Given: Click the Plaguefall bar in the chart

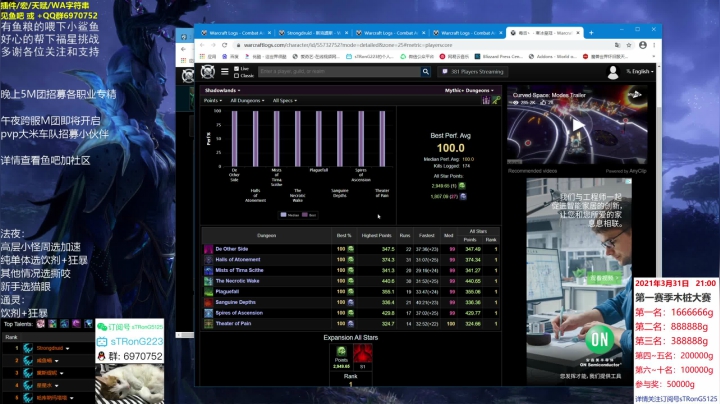Looking at the screenshot, I should pyautogui.click(x=319, y=139).
